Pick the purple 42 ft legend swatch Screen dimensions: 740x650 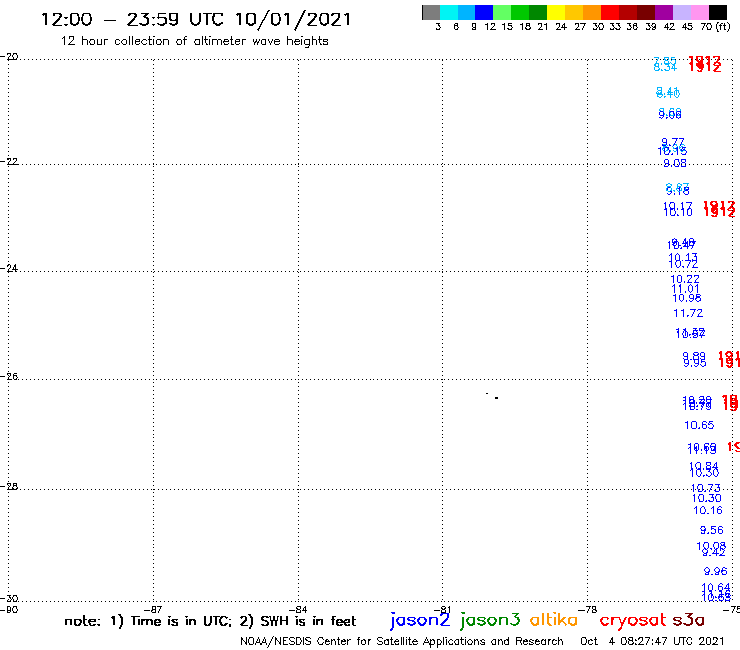click(x=664, y=12)
